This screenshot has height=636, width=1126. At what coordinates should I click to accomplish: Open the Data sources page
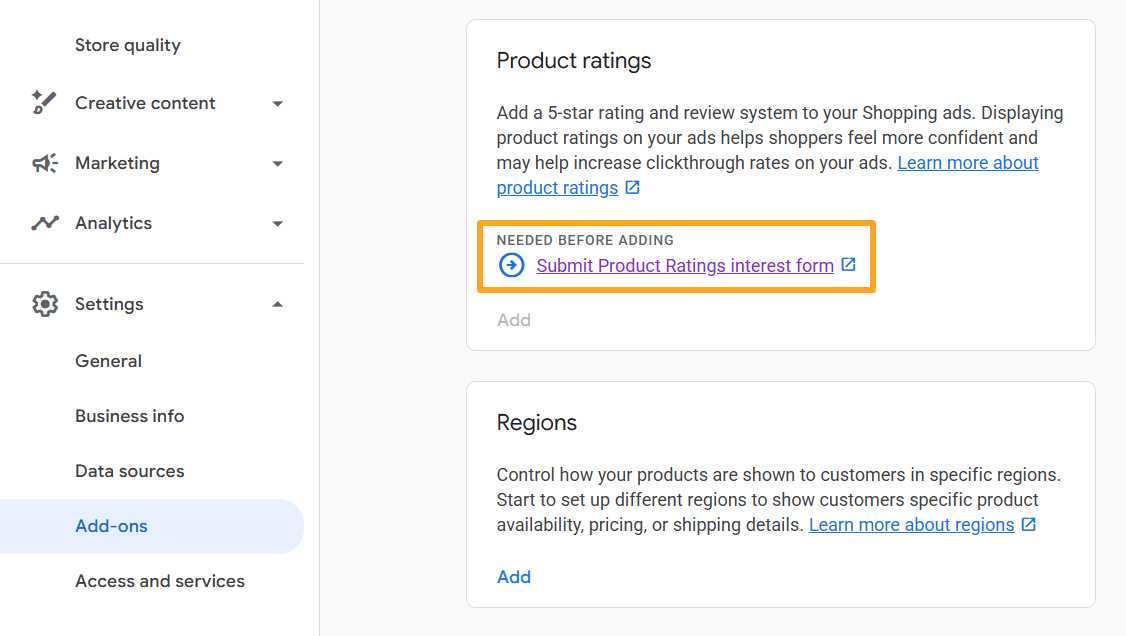(x=129, y=471)
